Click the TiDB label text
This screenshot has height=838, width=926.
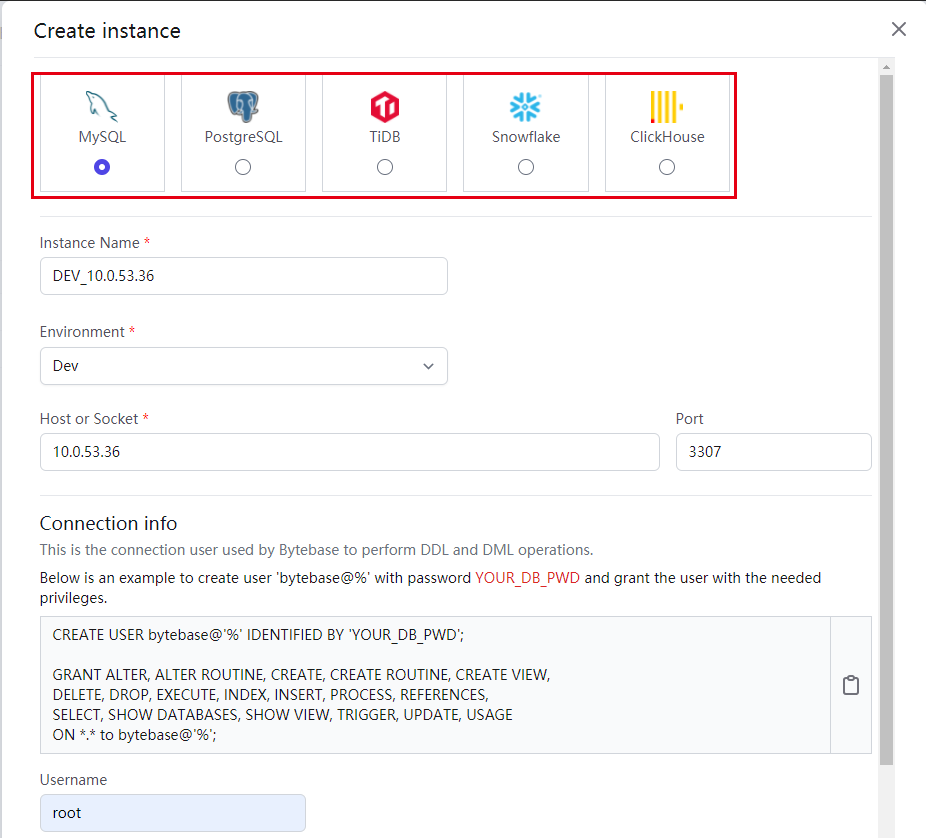point(384,137)
